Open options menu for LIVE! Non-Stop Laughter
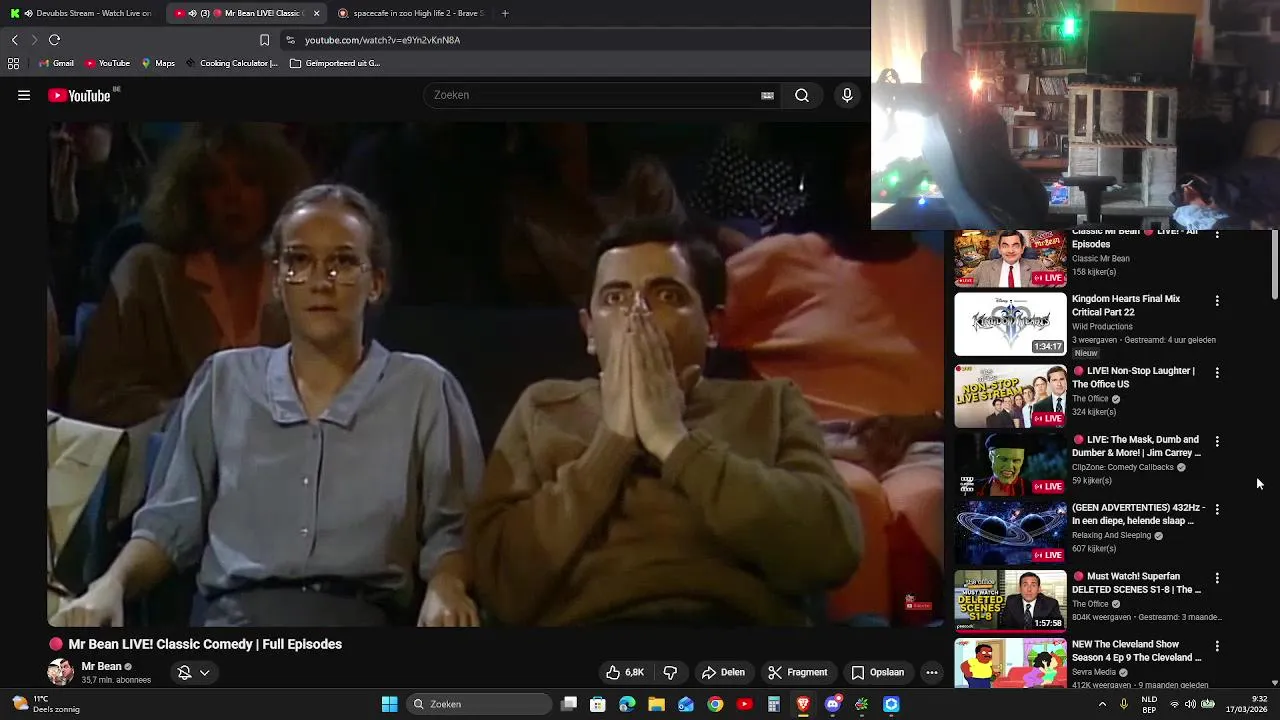The height and width of the screenshot is (720, 1280). [x=1217, y=372]
